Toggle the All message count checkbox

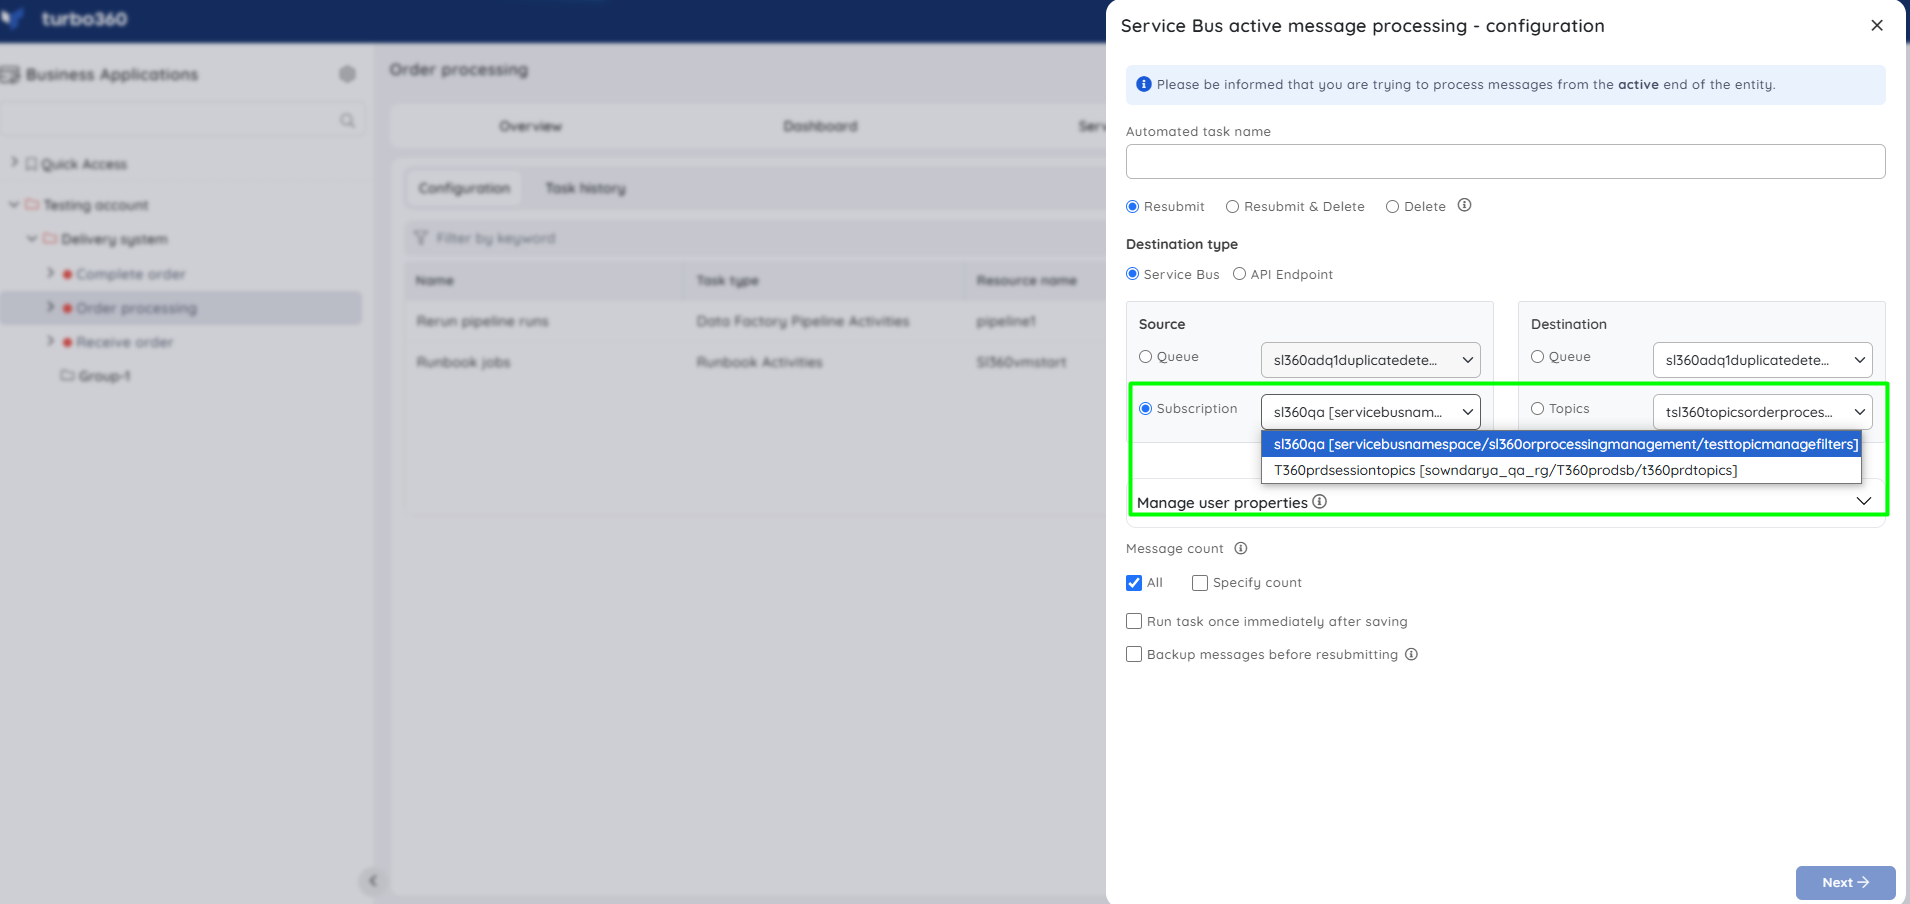(x=1134, y=583)
